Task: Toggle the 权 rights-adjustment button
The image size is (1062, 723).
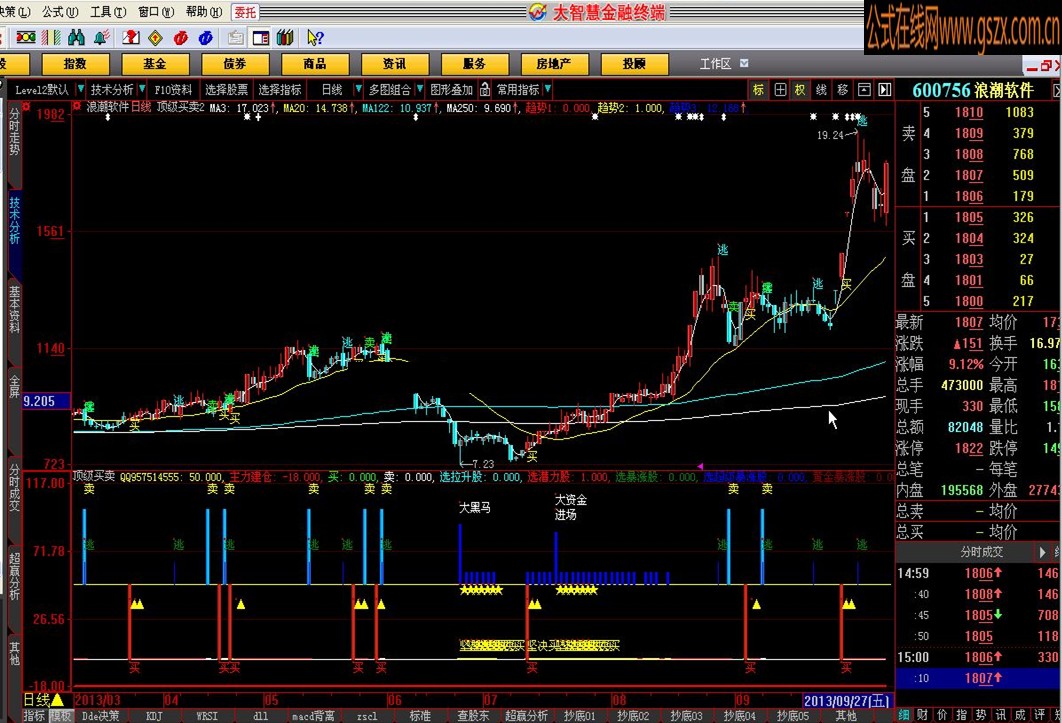Action: [800, 90]
